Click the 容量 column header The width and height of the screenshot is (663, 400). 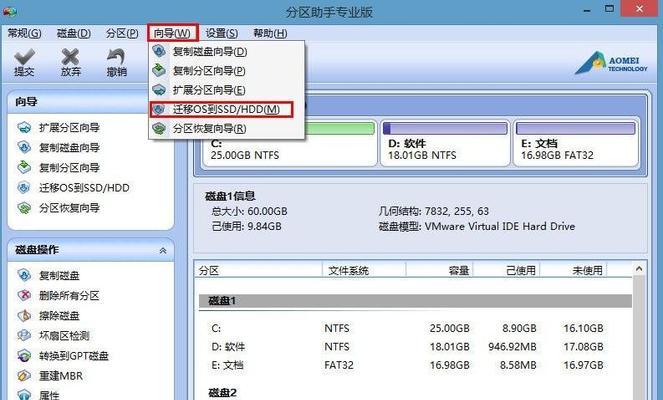tap(440, 270)
